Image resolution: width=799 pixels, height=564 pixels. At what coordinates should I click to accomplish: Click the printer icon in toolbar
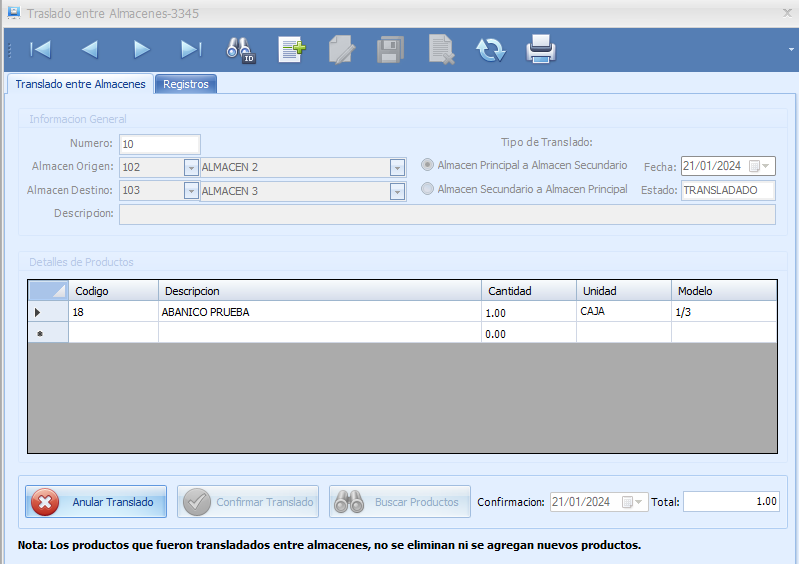coord(541,49)
